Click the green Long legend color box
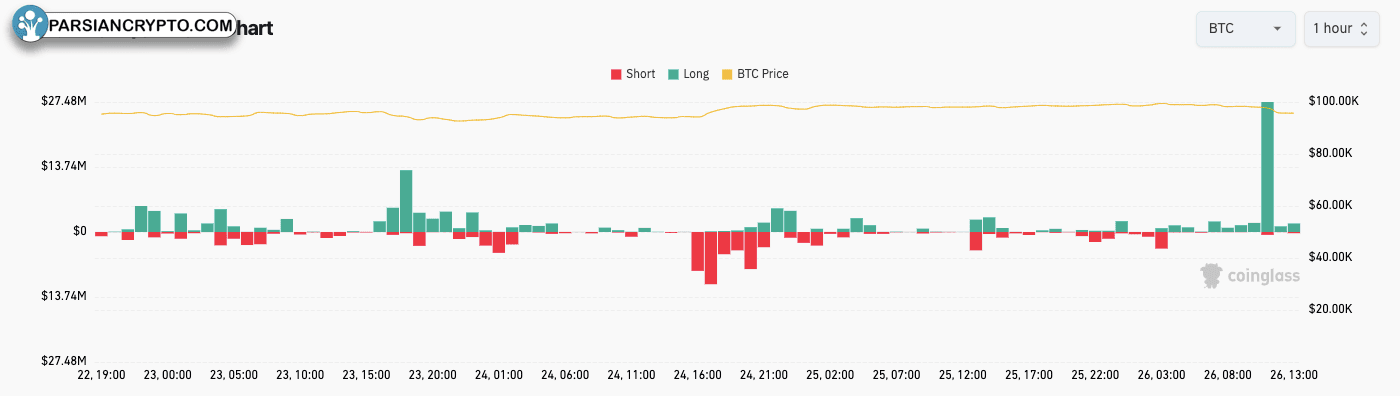This screenshot has width=1400, height=396. coord(672,74)
